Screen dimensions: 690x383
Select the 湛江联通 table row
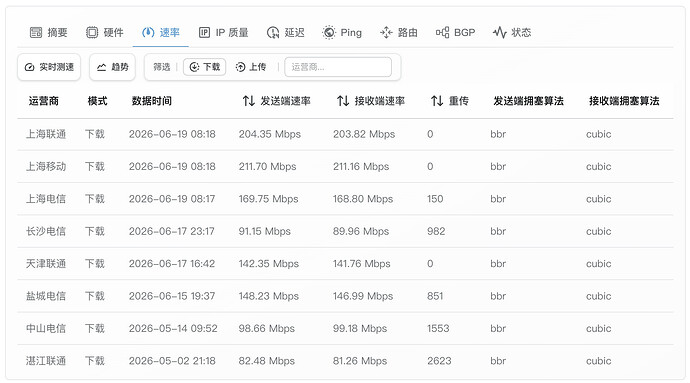coord(345,361)
